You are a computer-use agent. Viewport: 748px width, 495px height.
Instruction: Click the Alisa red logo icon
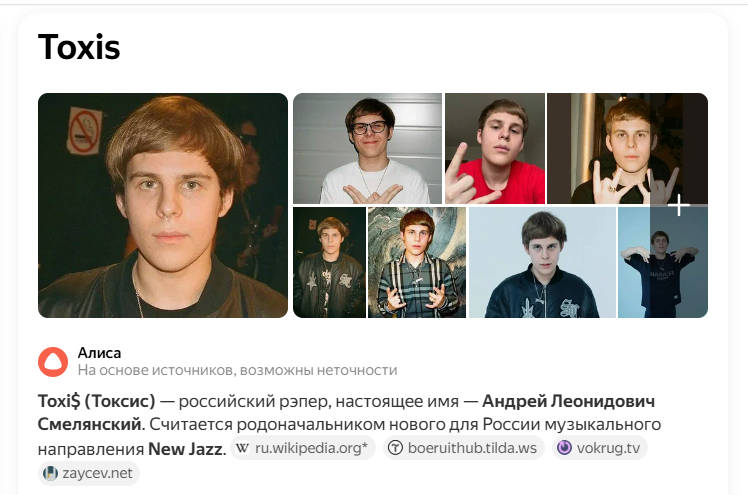(53, 361)
